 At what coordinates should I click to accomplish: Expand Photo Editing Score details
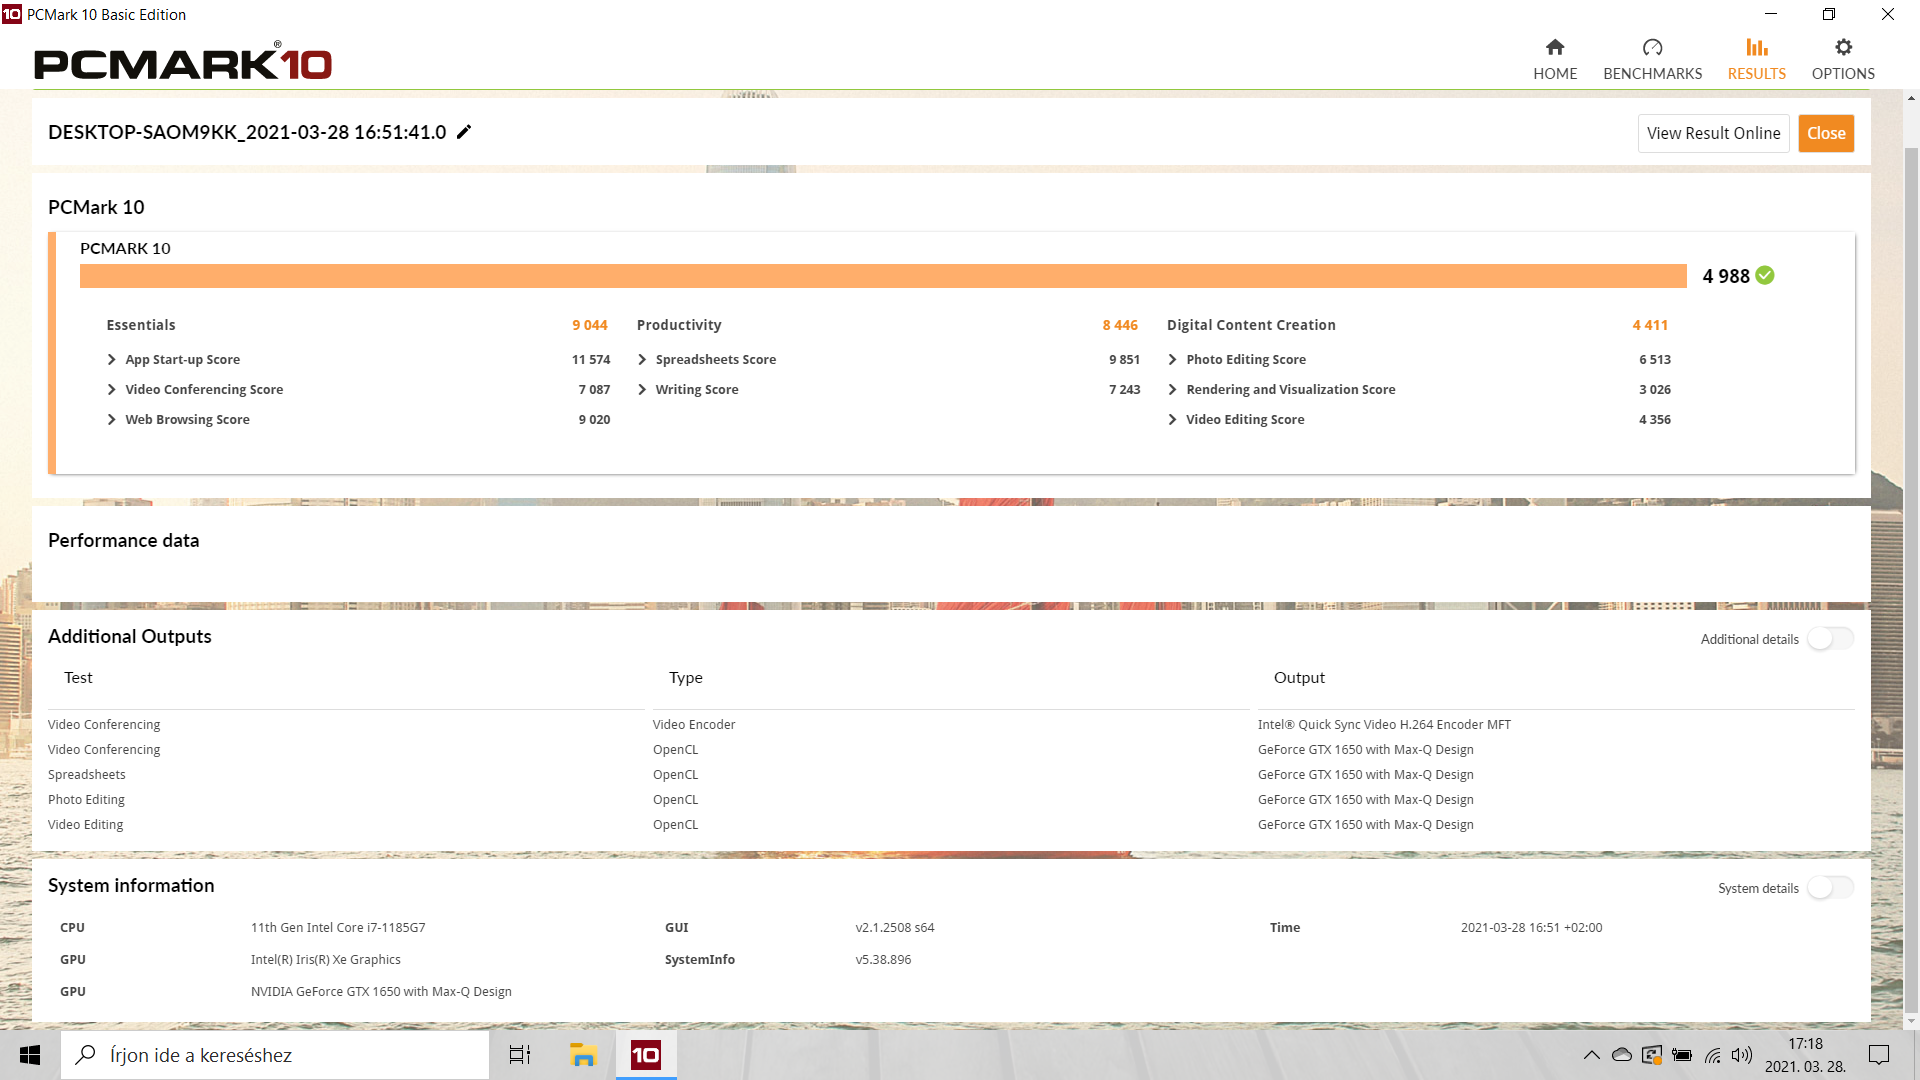coord(1172,360)
